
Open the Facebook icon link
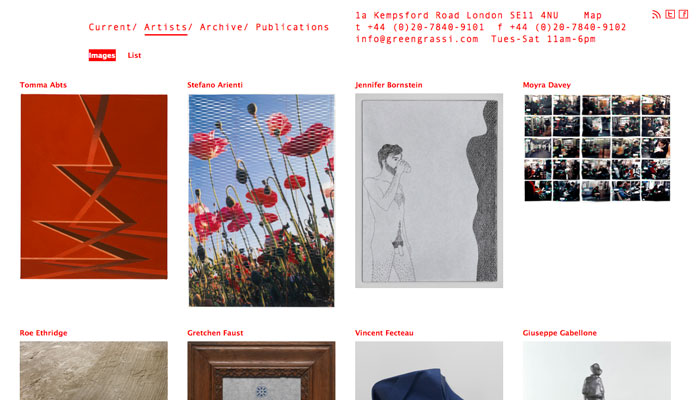(x=683, y=14)
